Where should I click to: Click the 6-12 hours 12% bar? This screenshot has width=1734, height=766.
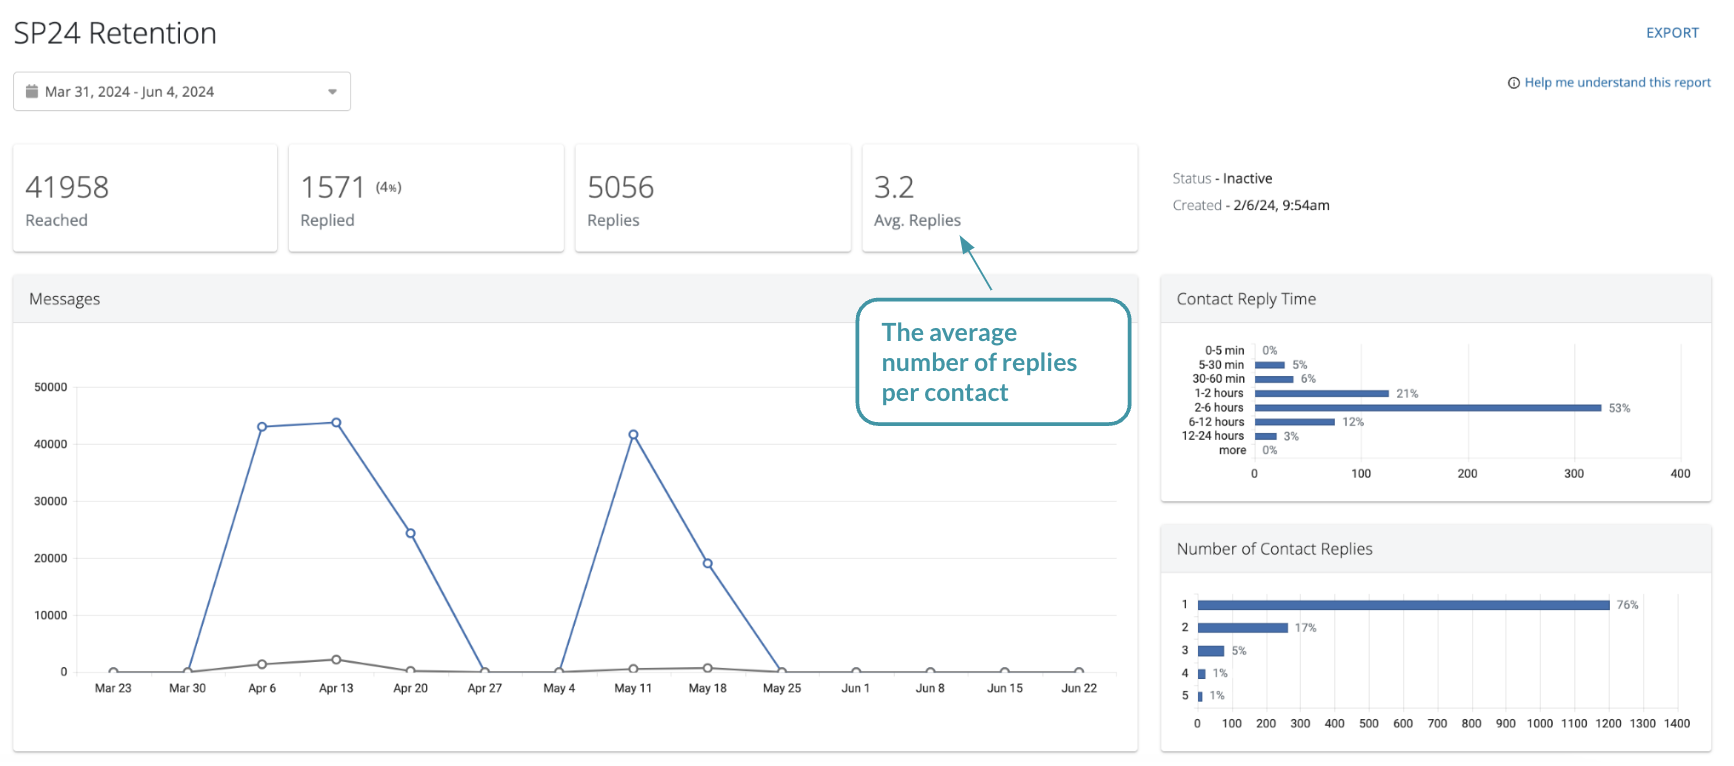pos(1294,422)
